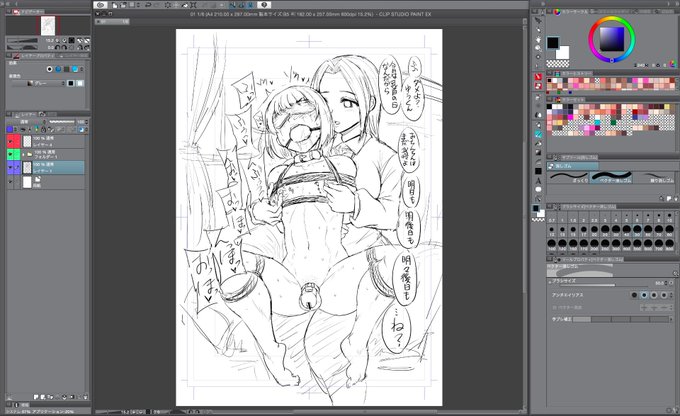Click the trash icon in the Layer panel footer

click(85, 397)
